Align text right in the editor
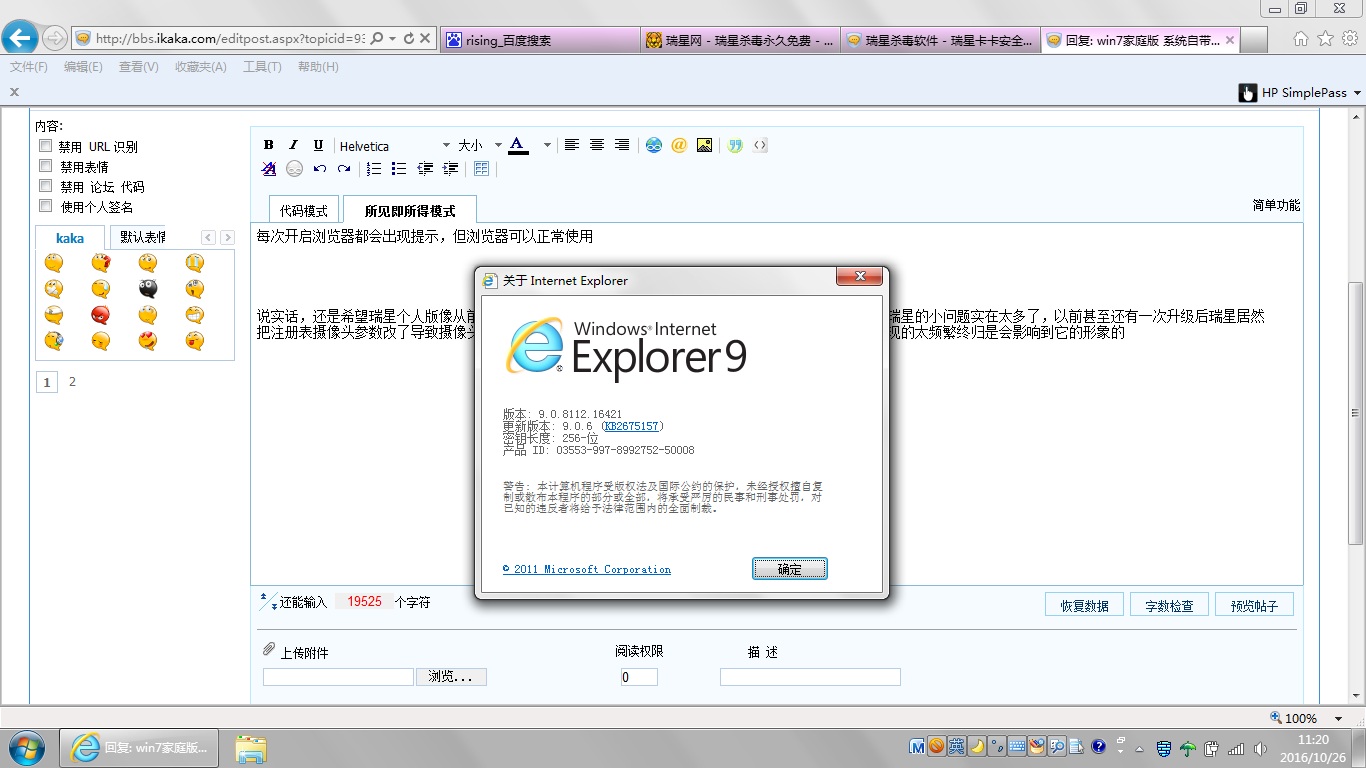Viewport: 1366px width, 768px height. (x=622, y=145)
